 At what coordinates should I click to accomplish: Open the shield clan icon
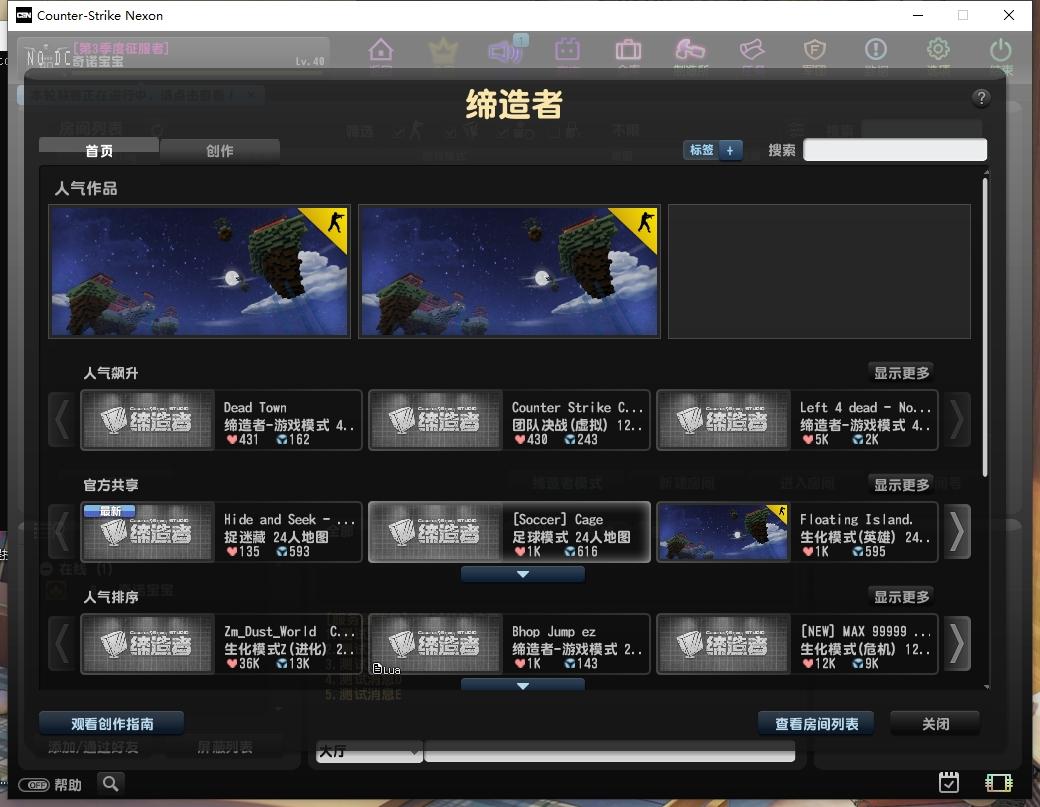(814, 50)
